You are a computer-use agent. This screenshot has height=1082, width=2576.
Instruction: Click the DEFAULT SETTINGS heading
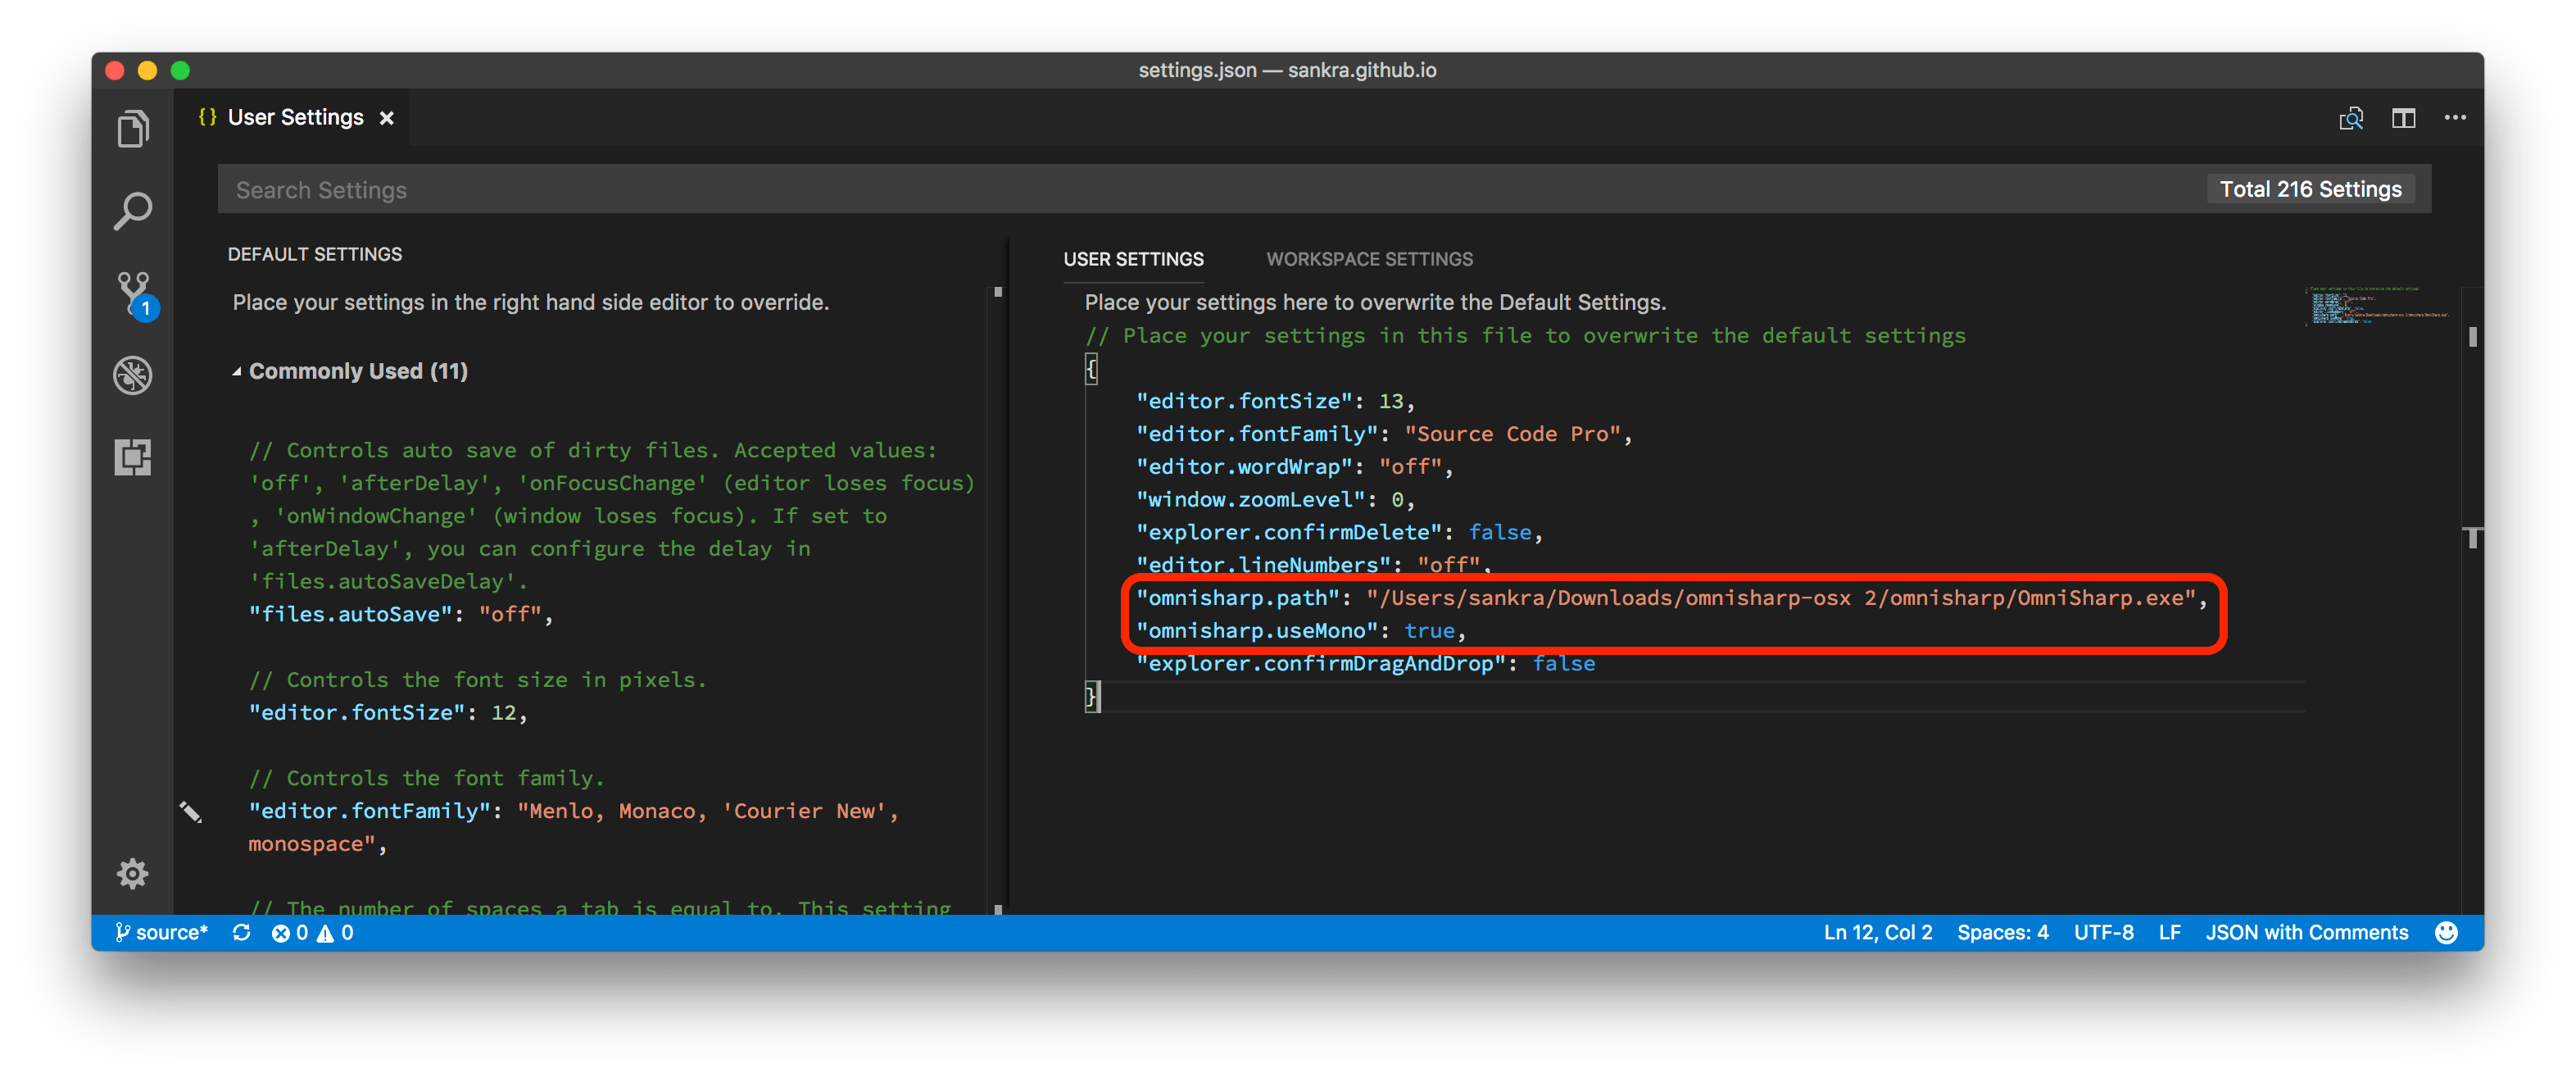(315, 254)
